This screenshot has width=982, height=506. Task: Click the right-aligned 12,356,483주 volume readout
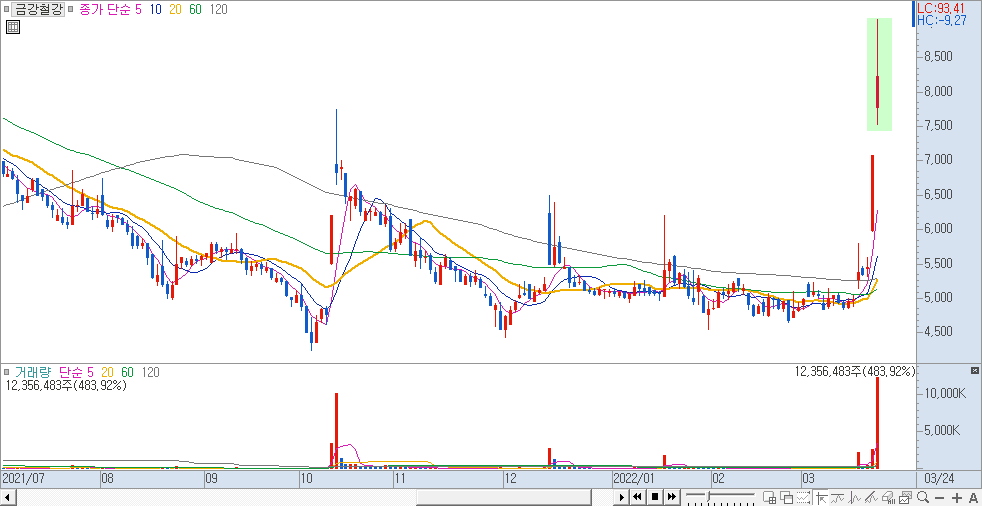click(x=855, y=372)
